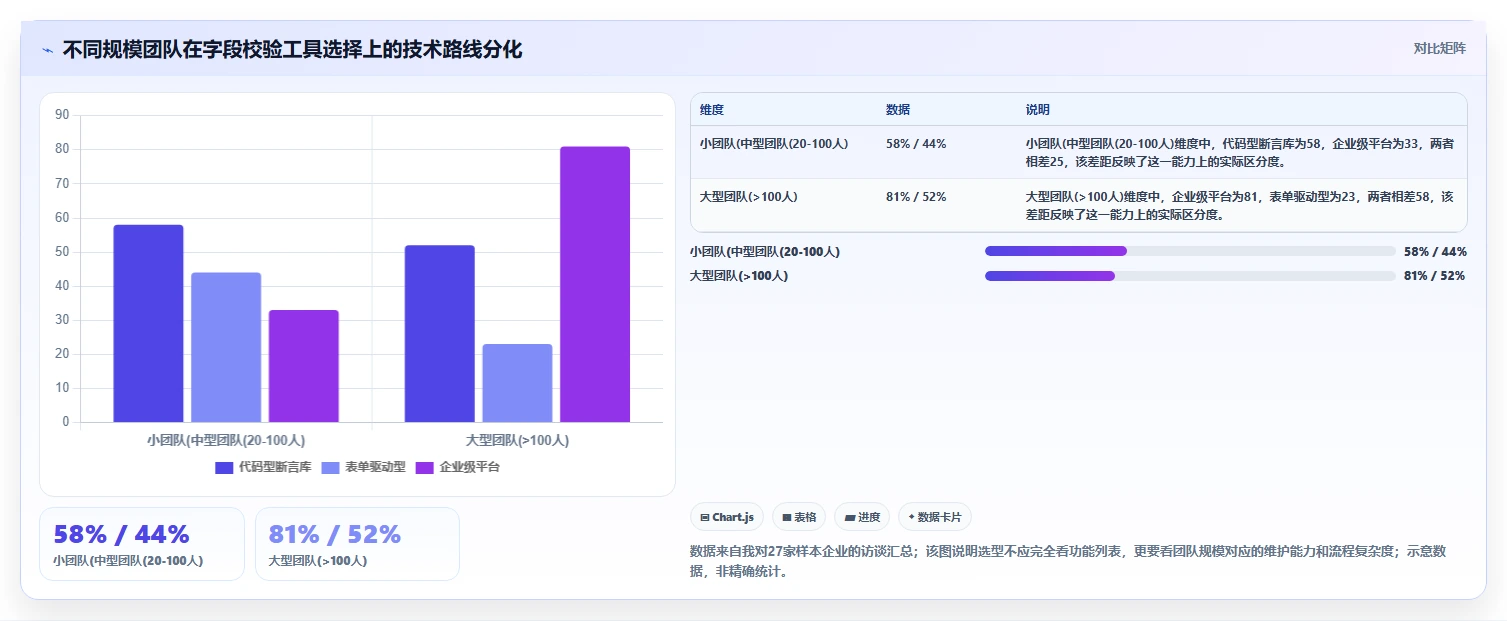The width and height of the screenshot is (1507, 621).
Task: Click the 表单驱动型 bar valued 44
Action: [x=226, y=347]
